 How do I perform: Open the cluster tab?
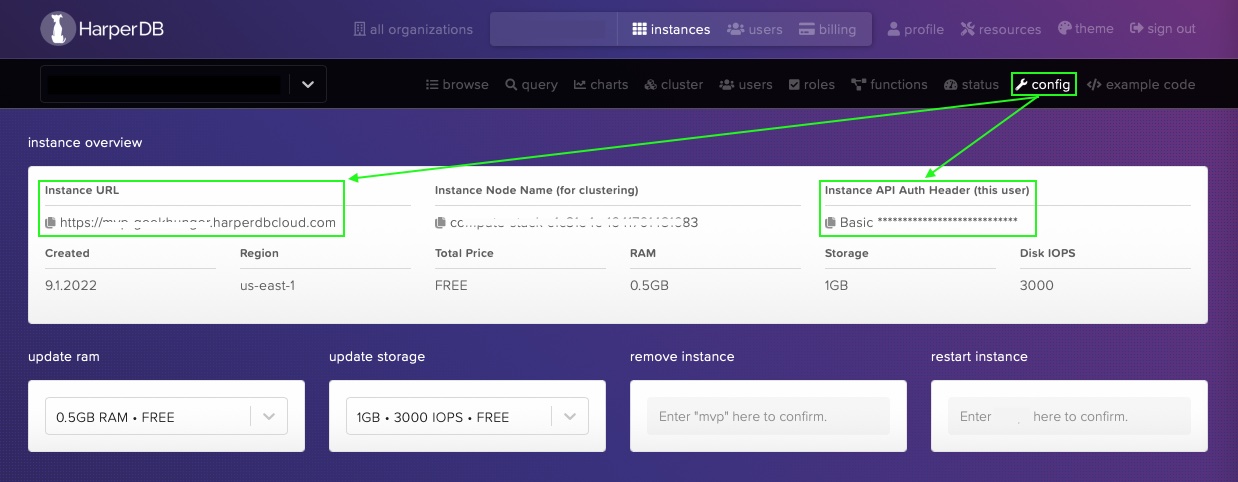click(x=674, y=85)
